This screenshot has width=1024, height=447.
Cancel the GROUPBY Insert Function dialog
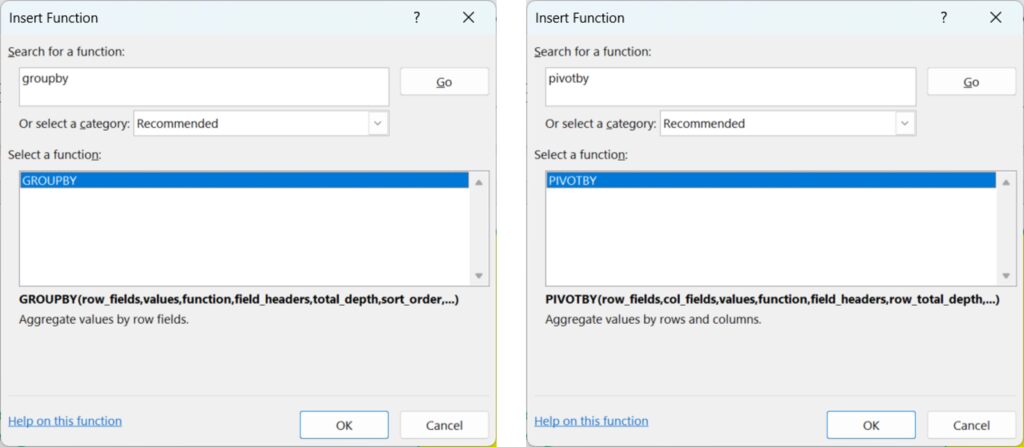[x=444, y=425]
